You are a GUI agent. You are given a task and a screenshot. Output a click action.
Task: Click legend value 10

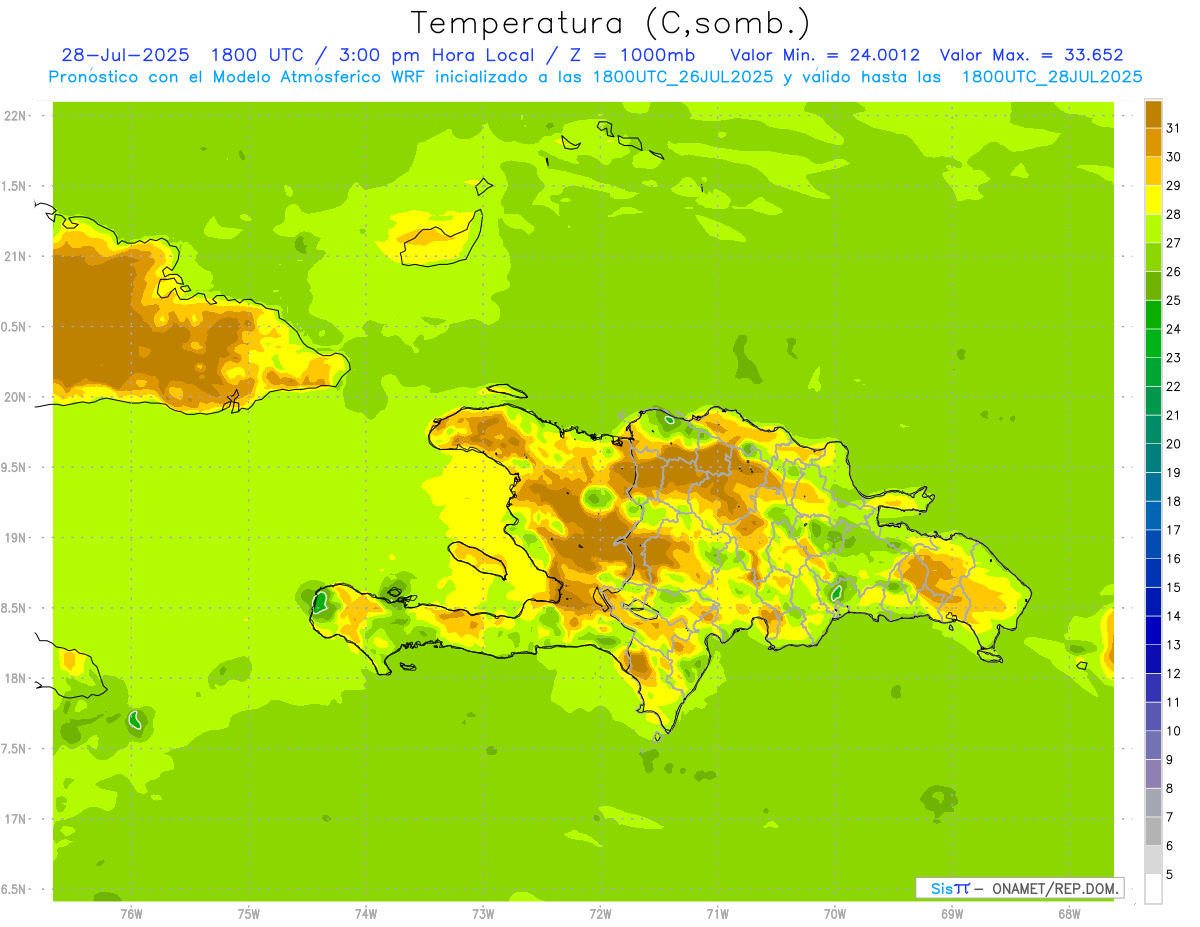pyautogui.click(x=1174, y=731)
